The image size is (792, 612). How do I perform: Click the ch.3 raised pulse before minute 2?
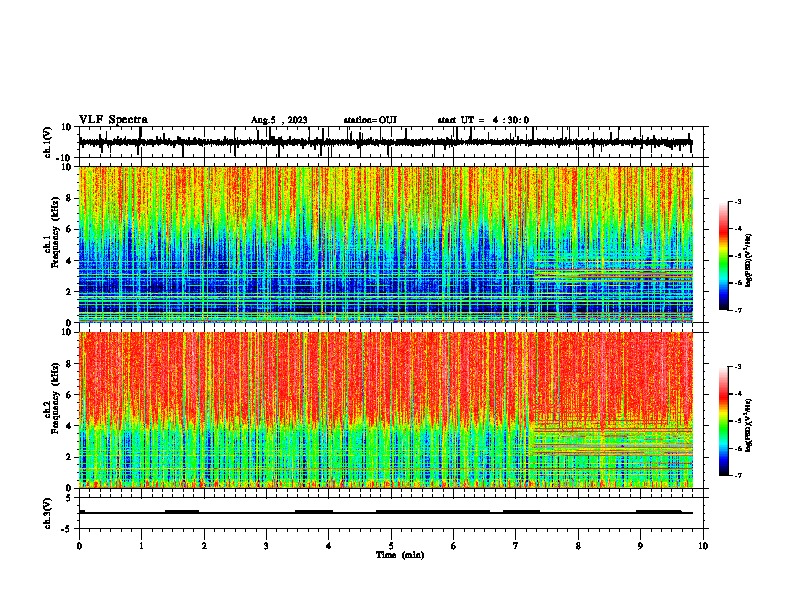tap(182, 512)
